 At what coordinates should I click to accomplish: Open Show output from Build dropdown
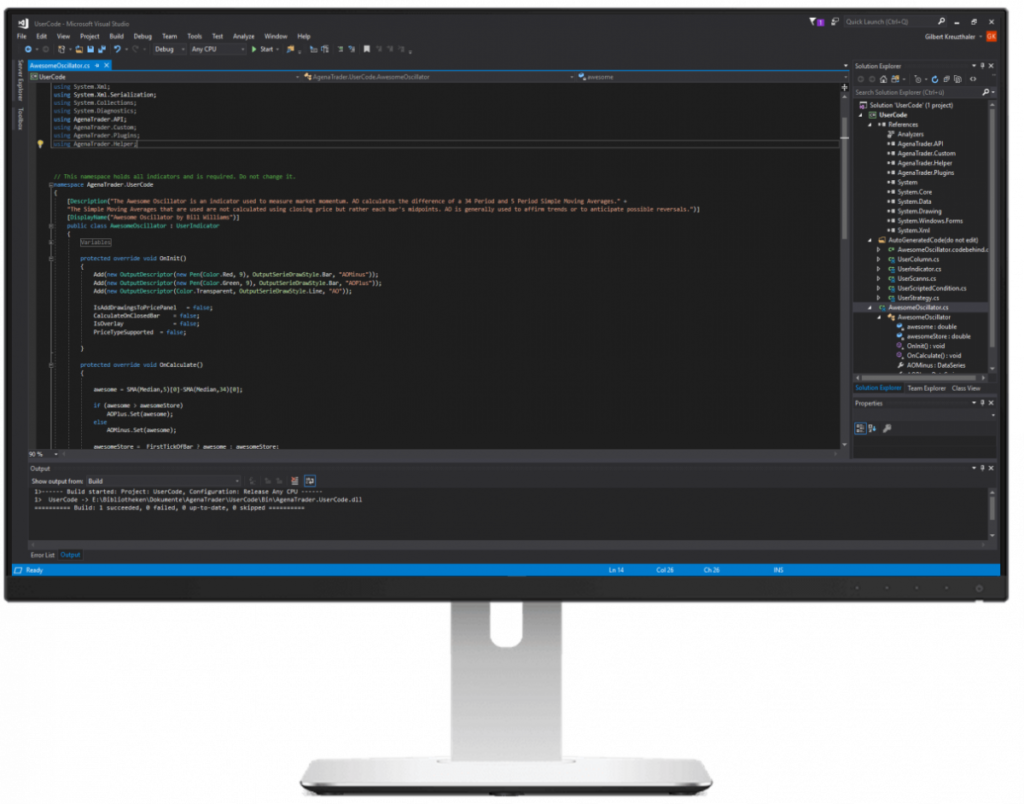pos(163,481)
